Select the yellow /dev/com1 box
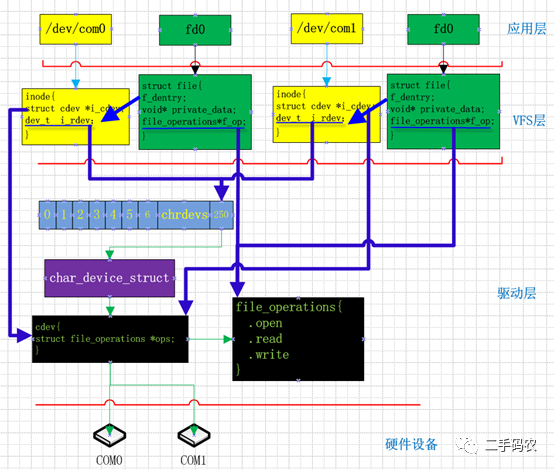Image resolution: width=554 pixels, height=470 pixels. 327,29
